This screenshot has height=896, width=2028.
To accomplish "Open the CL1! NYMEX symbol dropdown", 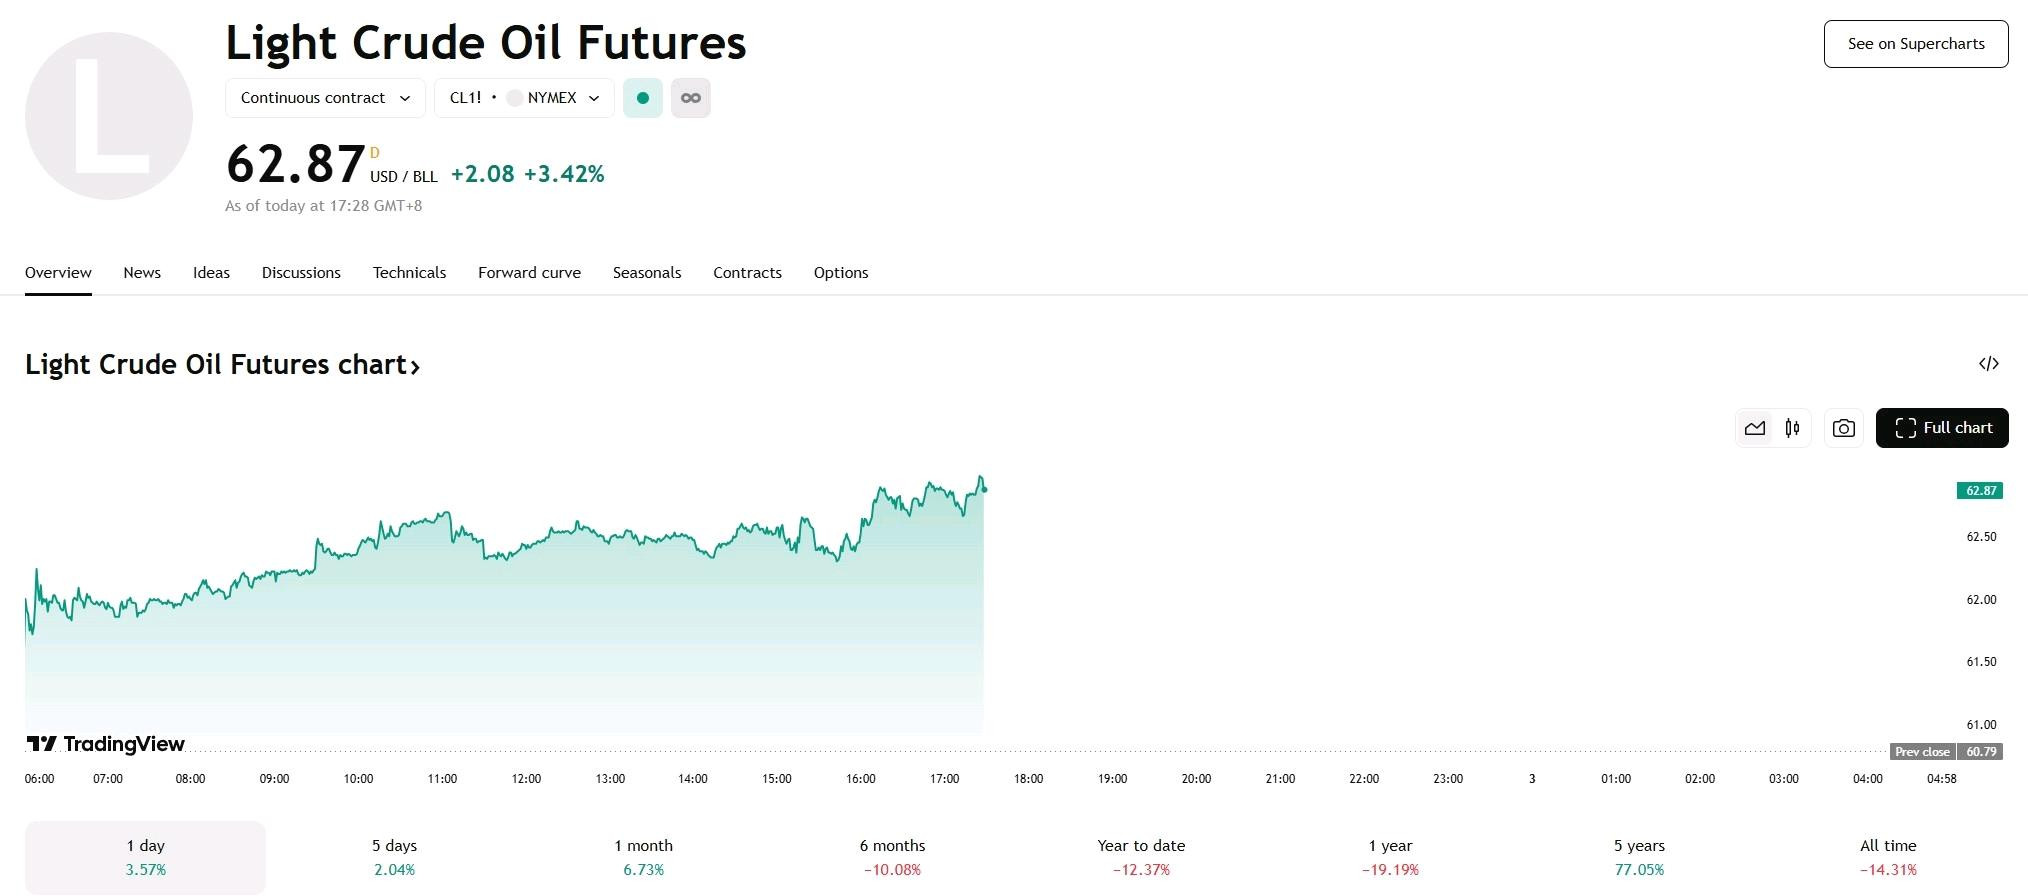I will point(524,98).
